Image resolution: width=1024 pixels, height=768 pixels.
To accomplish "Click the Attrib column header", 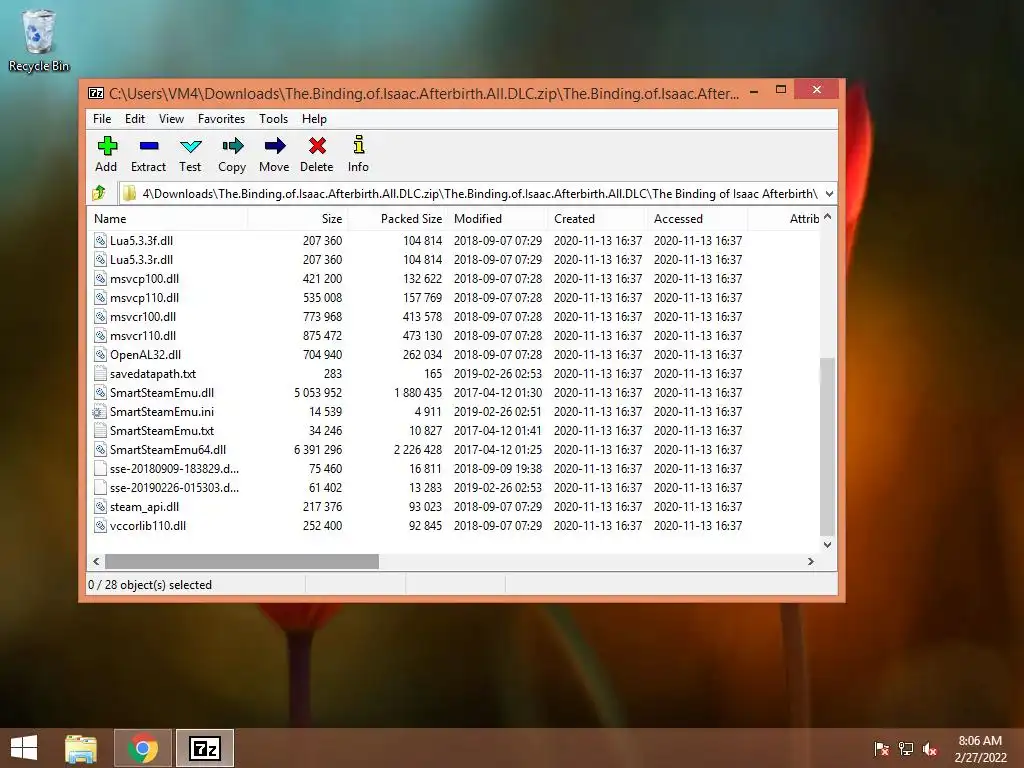I will pos(785,219).
